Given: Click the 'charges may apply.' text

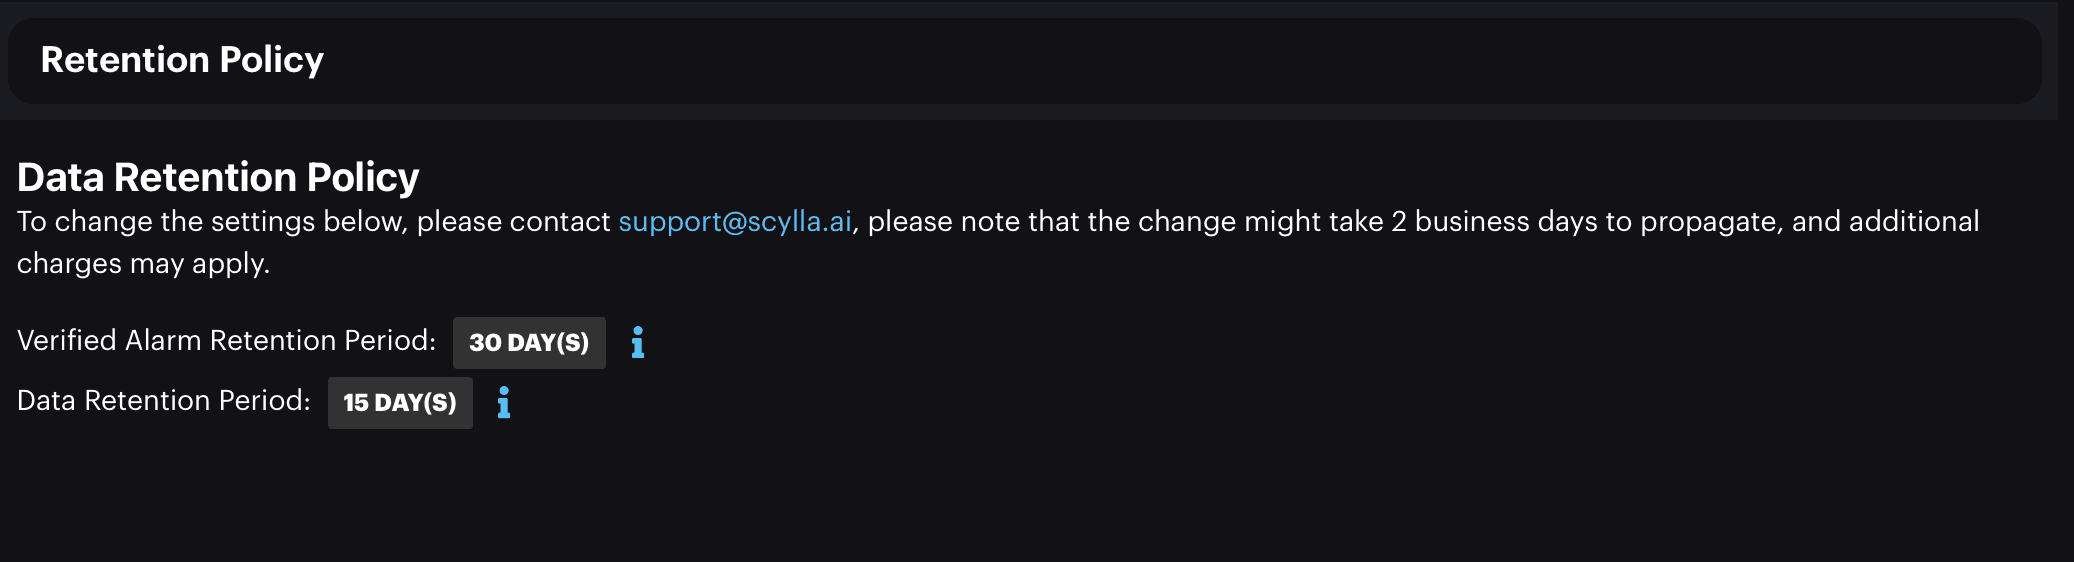Looking at the screenshot, I should [144, 263].
